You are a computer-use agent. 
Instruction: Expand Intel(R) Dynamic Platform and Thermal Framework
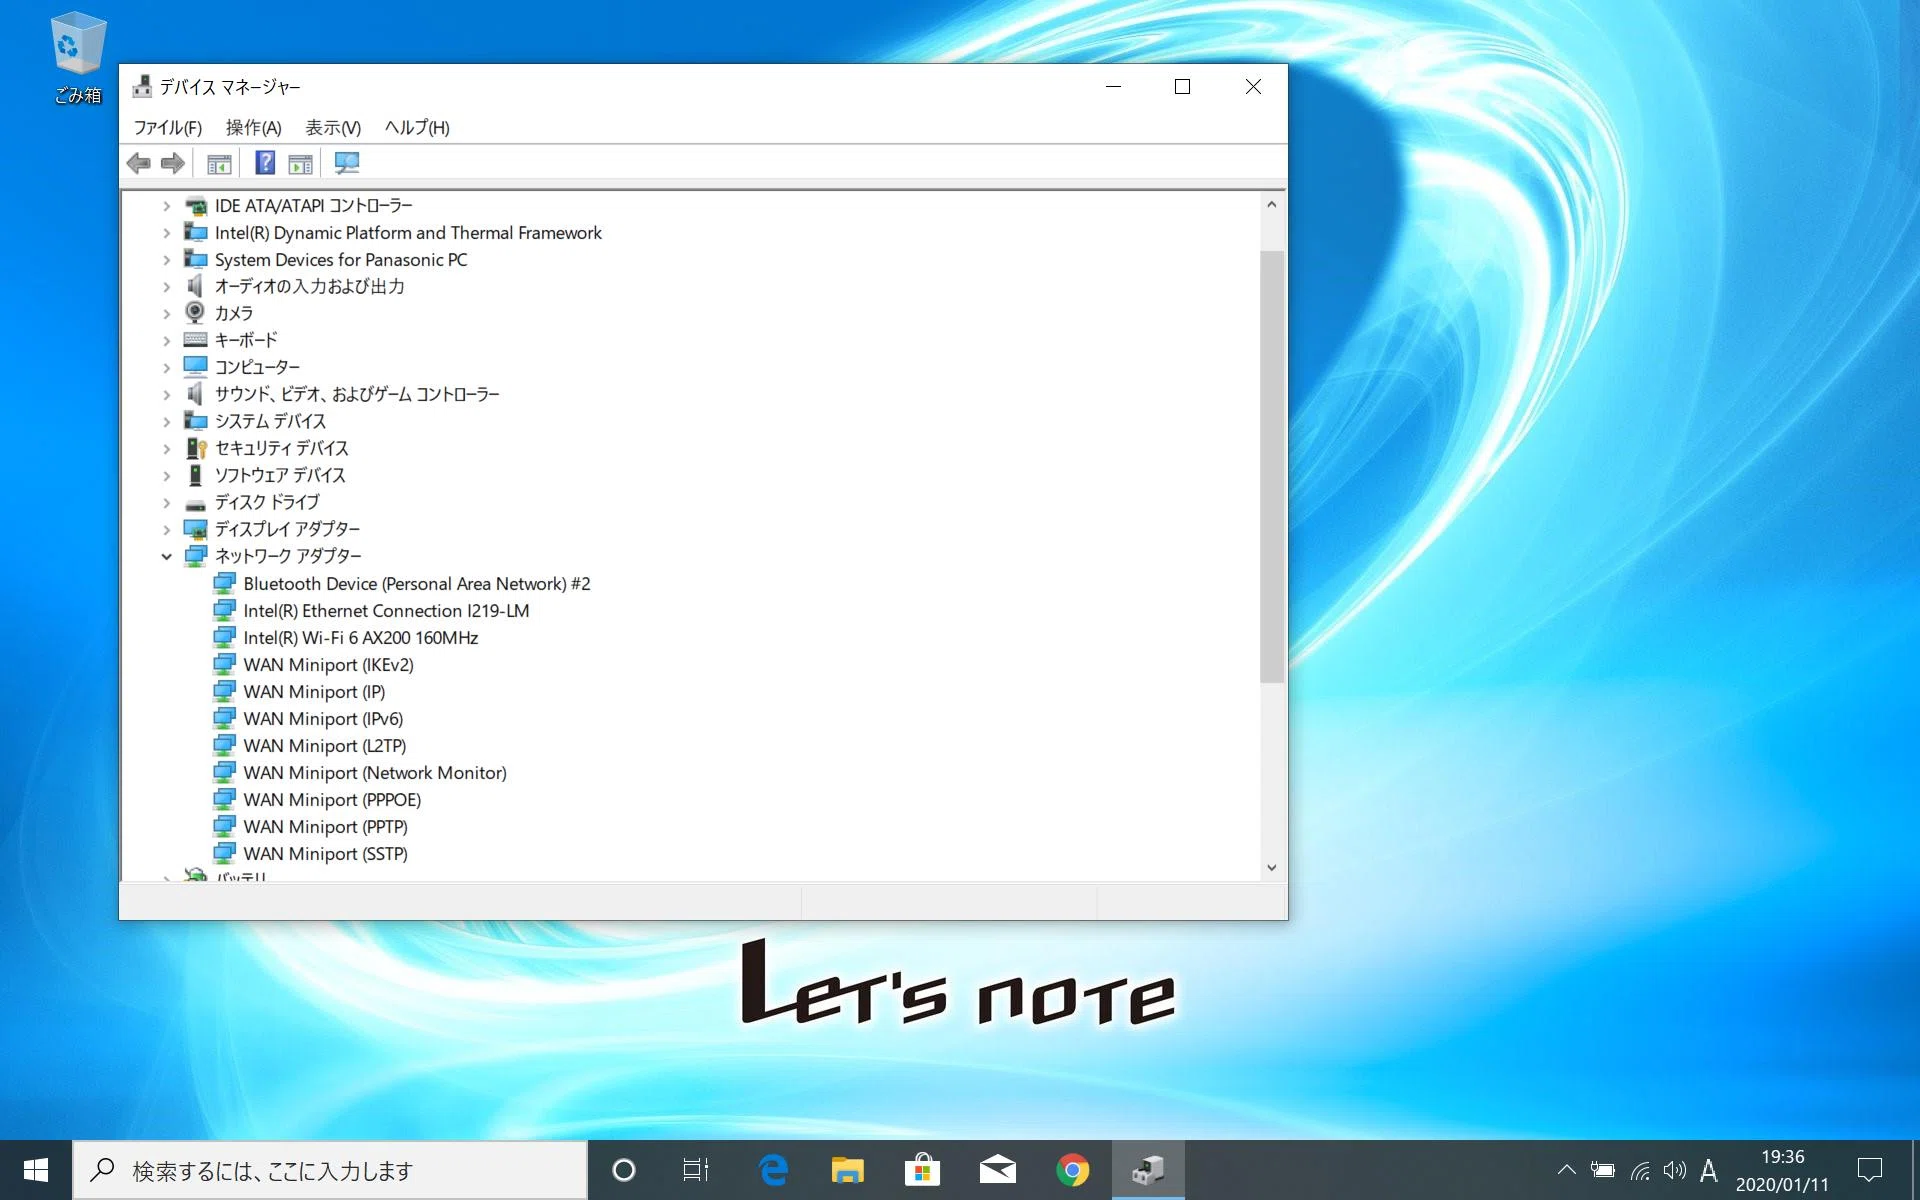(167, 233)
